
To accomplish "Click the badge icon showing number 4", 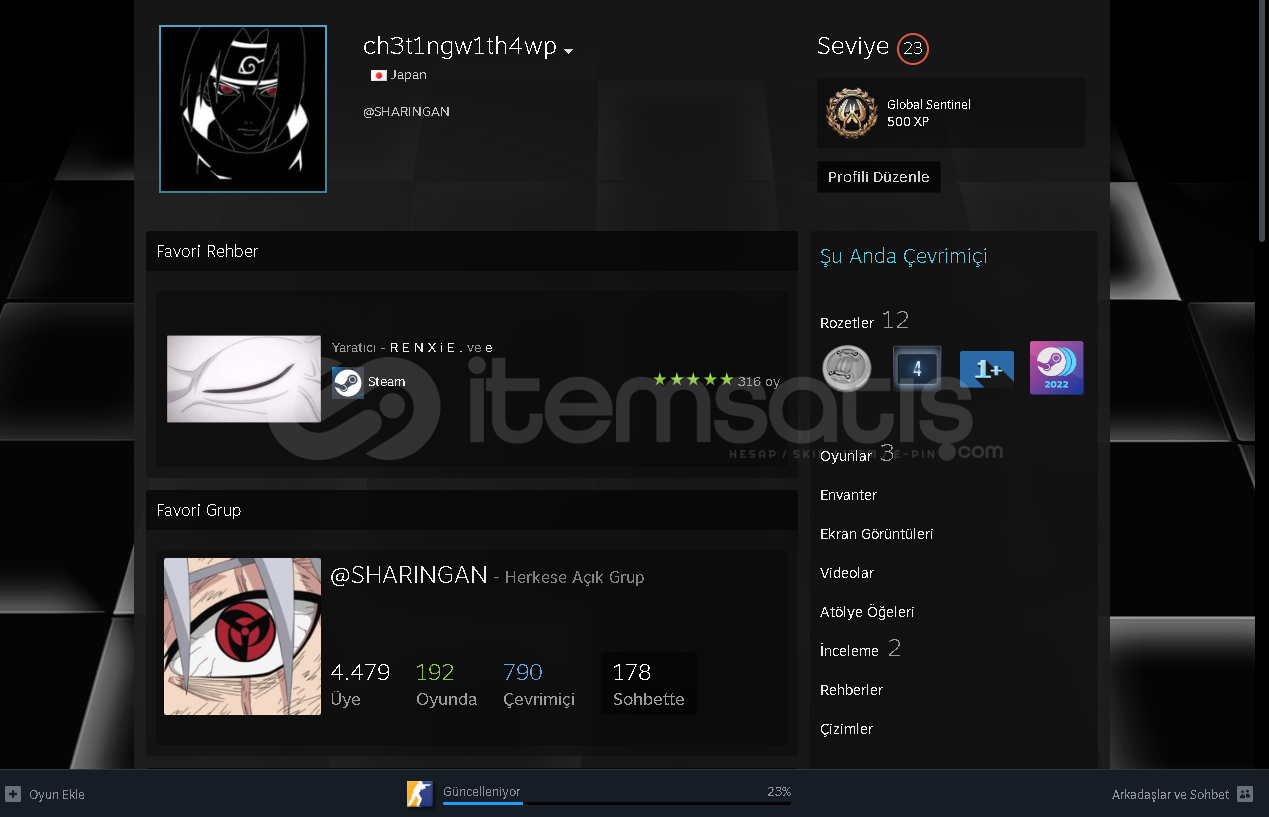I will (x=917, y=368).
